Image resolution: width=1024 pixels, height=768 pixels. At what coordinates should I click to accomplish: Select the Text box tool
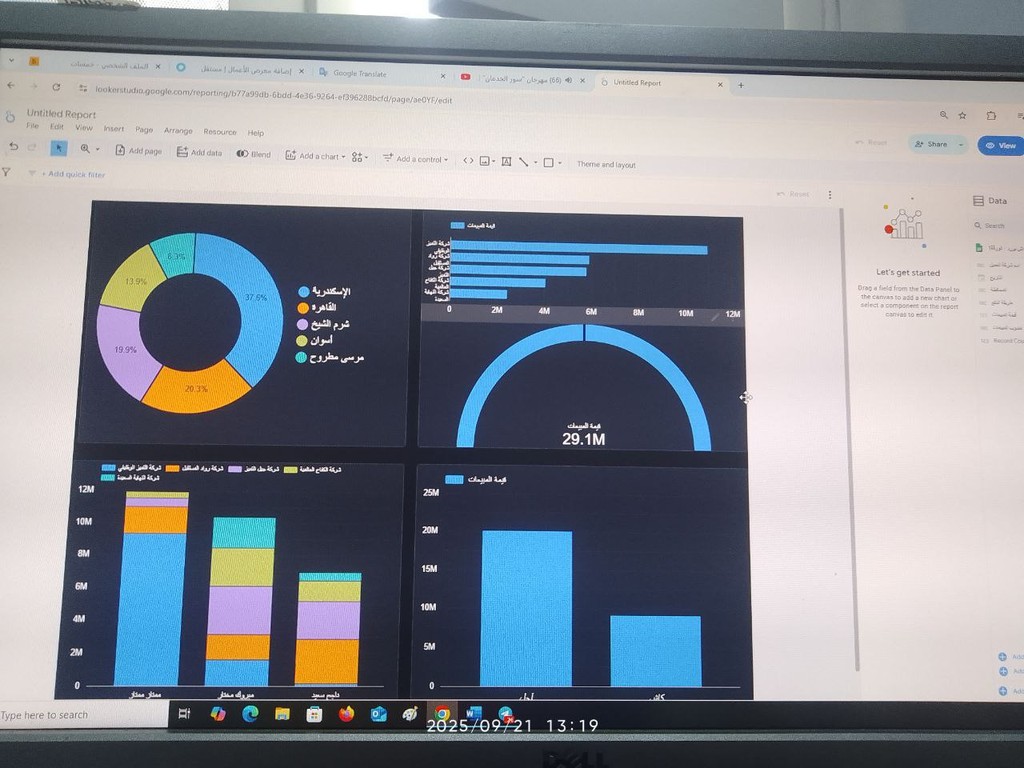[506, 161]
